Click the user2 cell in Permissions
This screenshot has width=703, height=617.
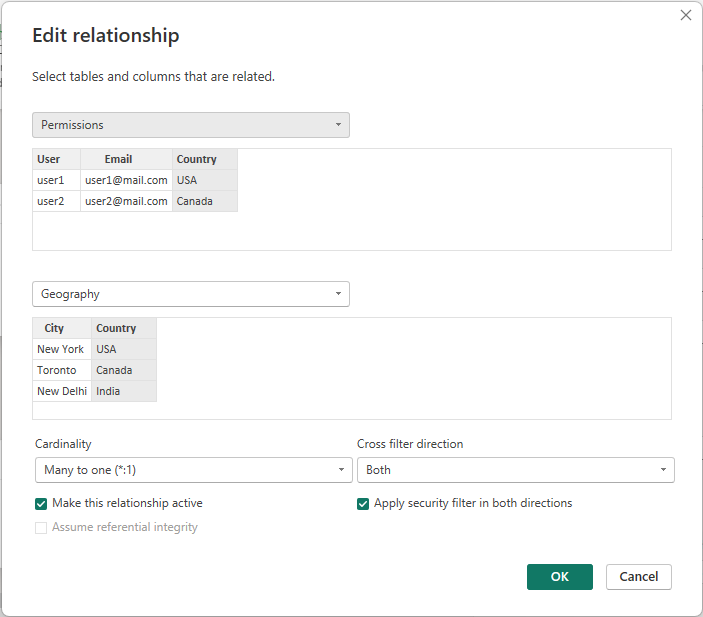tap(51, 201)
